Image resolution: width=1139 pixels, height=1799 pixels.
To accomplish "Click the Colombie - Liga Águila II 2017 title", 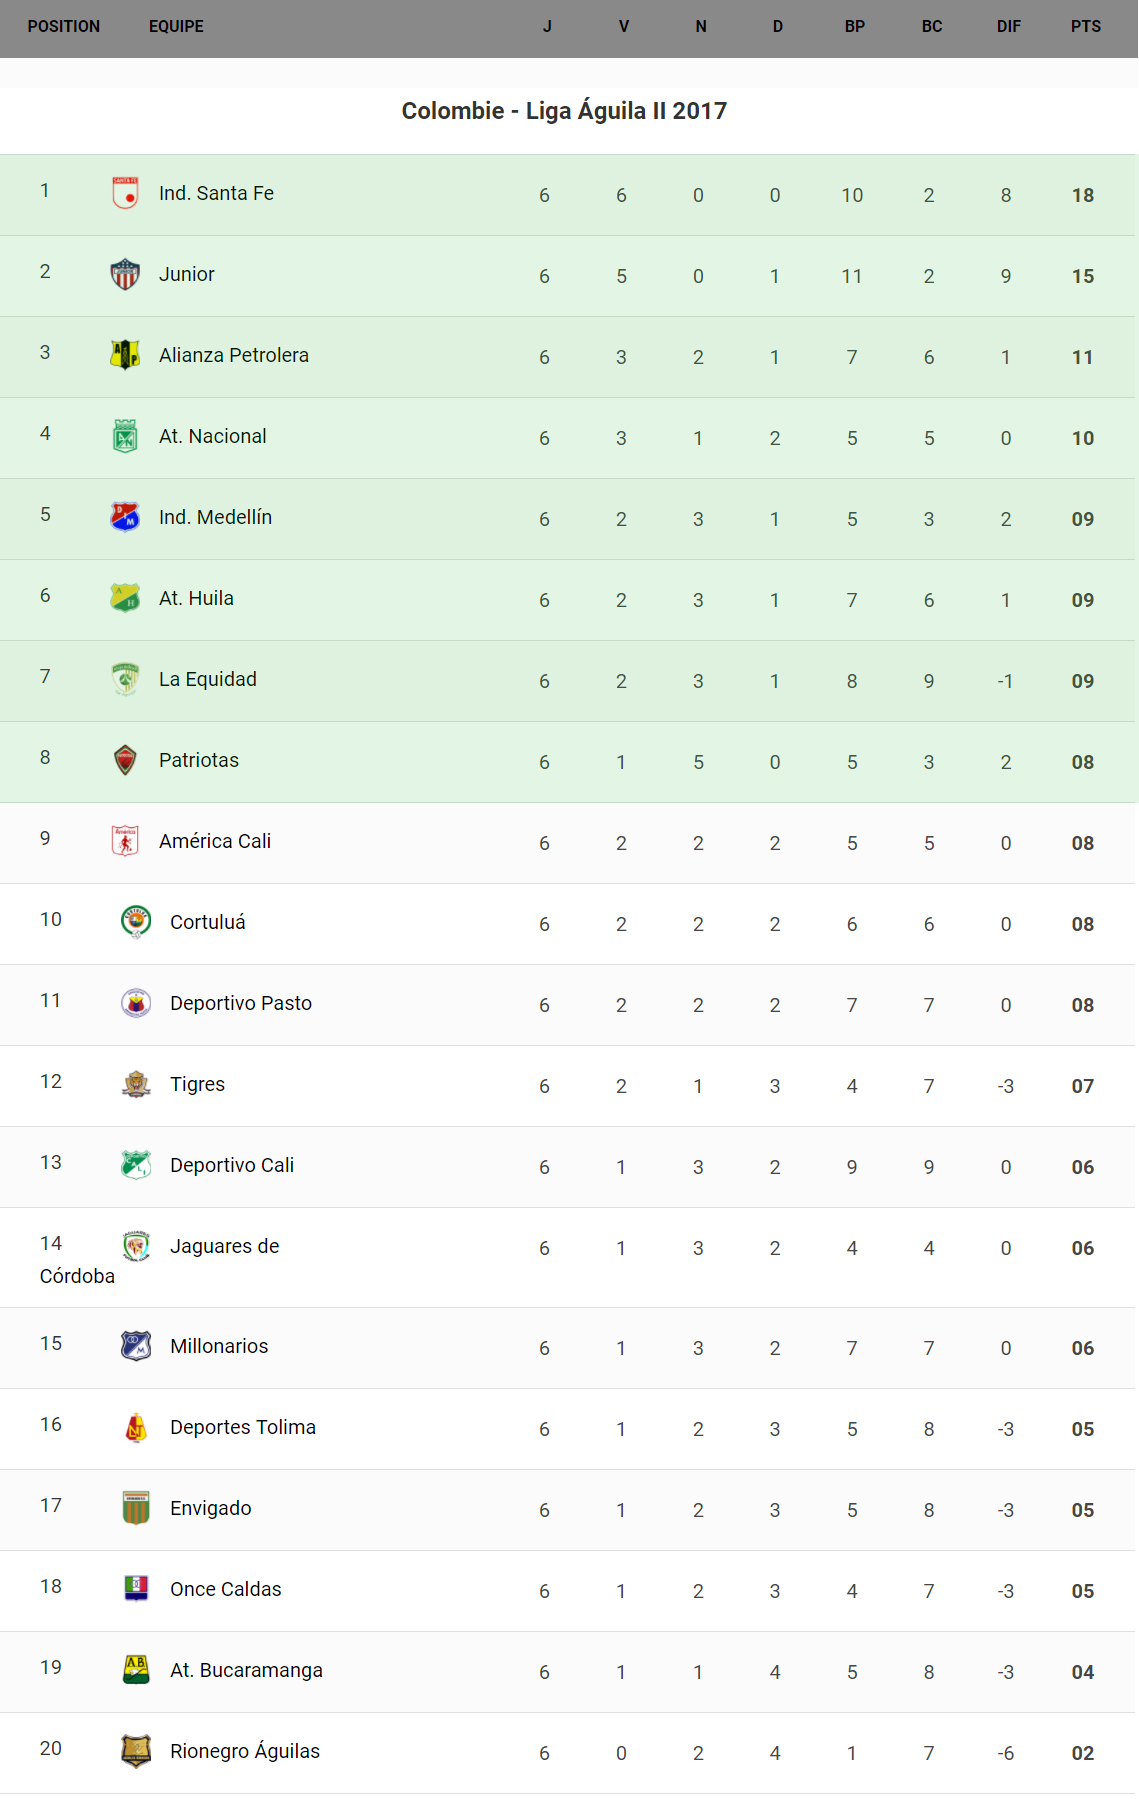I will pos(564,111).
